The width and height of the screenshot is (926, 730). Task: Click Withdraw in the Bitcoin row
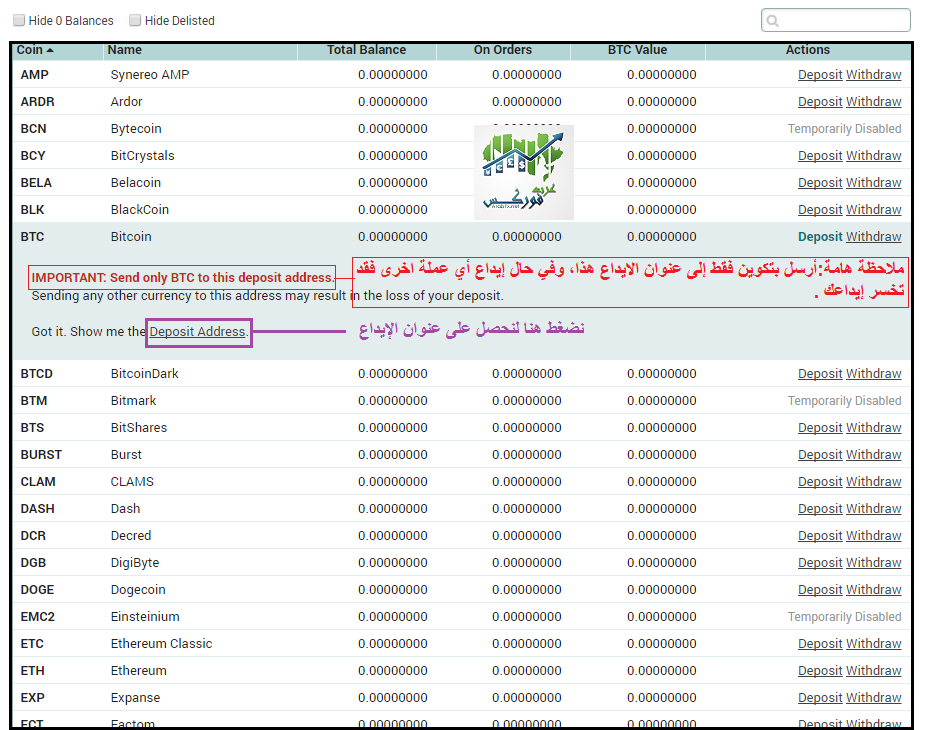tap(874, 237)
